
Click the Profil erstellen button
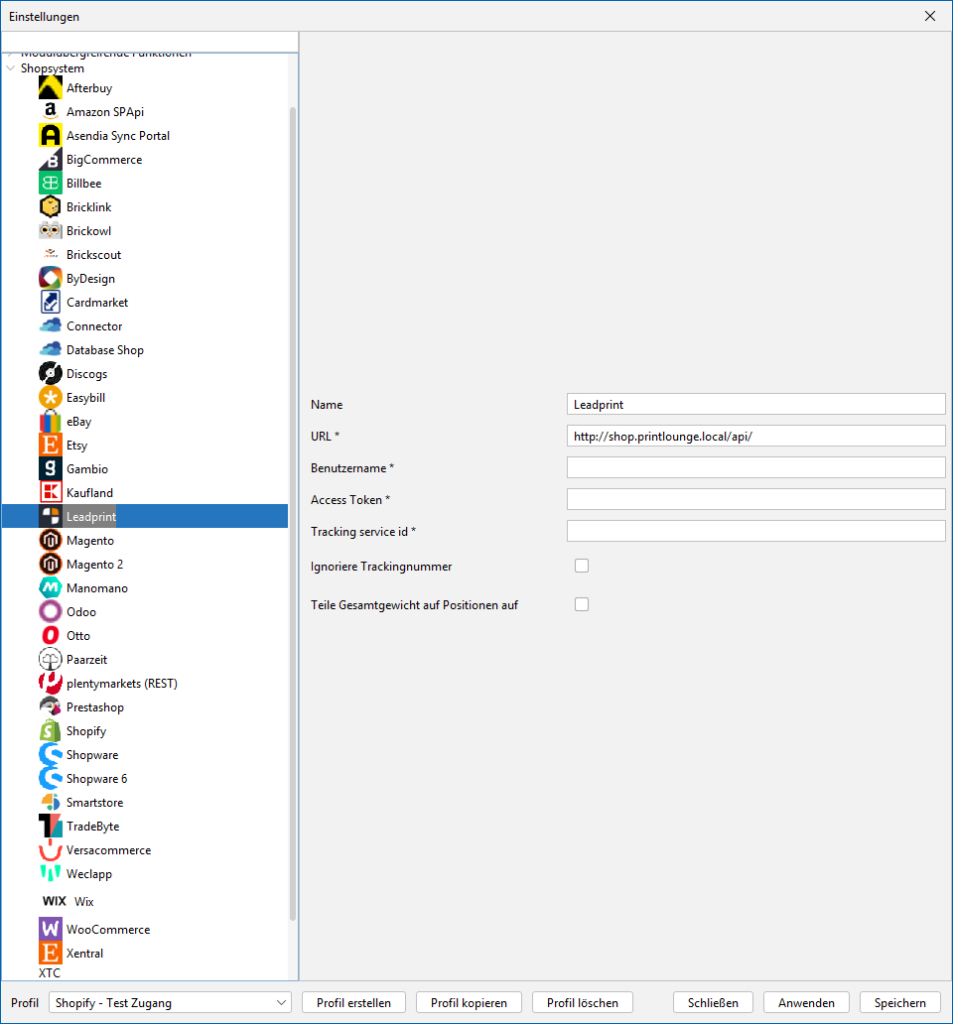pos(353,1002)
